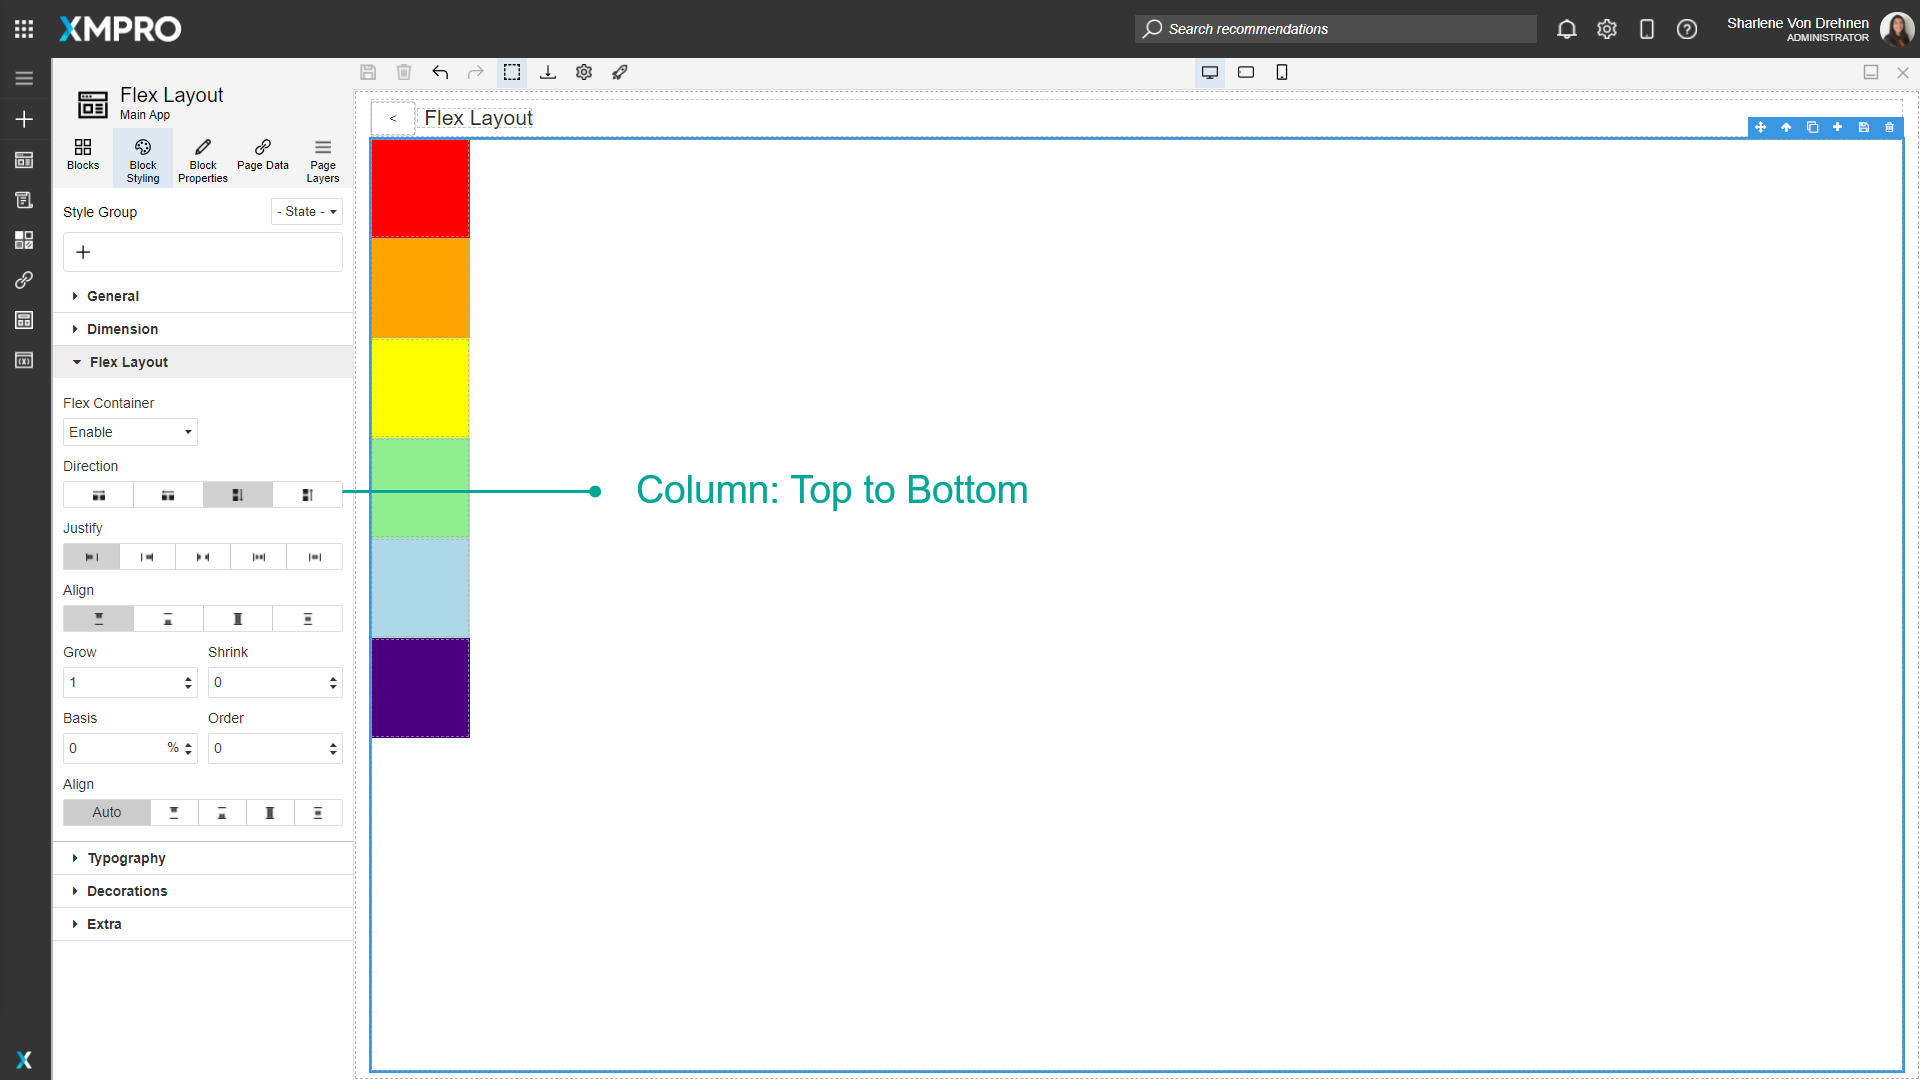Set Align to Auto for flex item
The width and height of the screenshot is (1920, 1080).
click(x=106, y=812)
